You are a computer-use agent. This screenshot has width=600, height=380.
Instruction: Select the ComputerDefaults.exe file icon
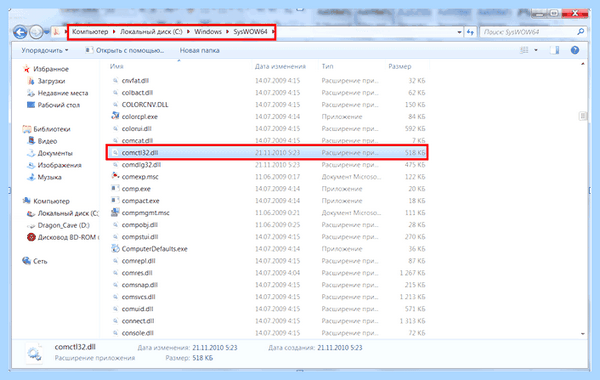[115, 248]
